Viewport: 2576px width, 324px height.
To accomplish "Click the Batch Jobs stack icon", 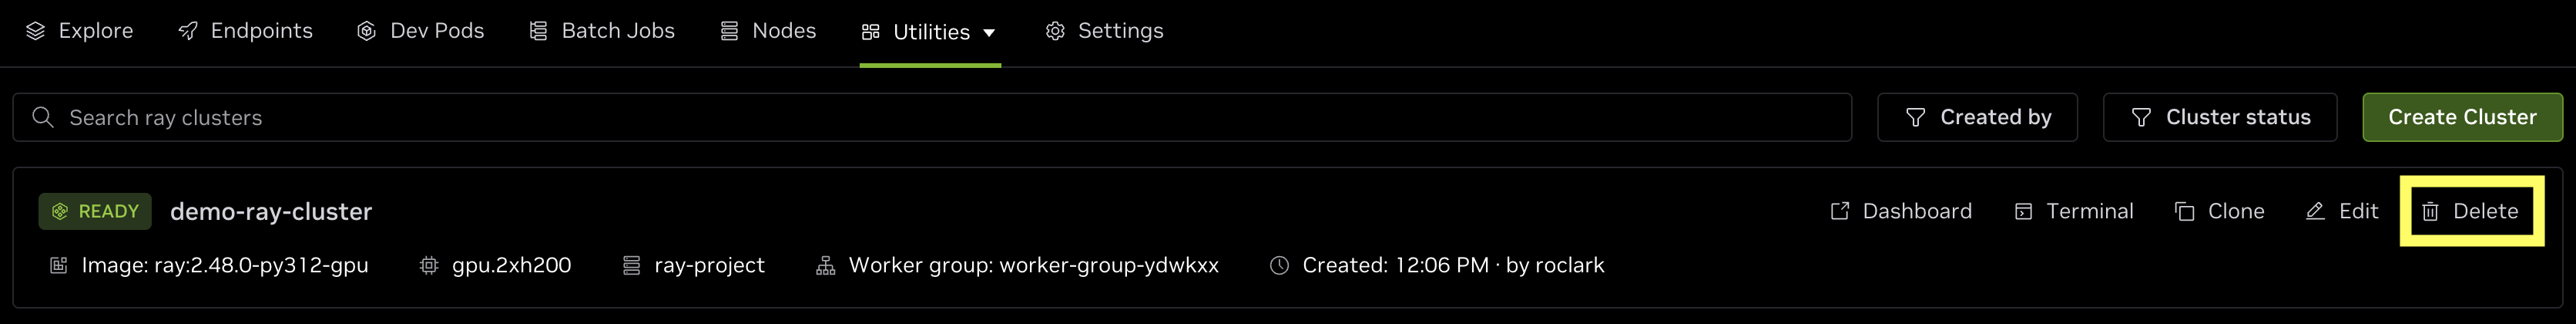I will point(539,31).
